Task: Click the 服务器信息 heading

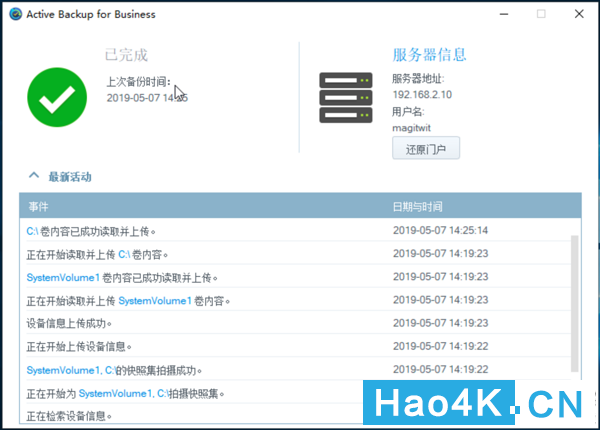Action: coord(429,55)
